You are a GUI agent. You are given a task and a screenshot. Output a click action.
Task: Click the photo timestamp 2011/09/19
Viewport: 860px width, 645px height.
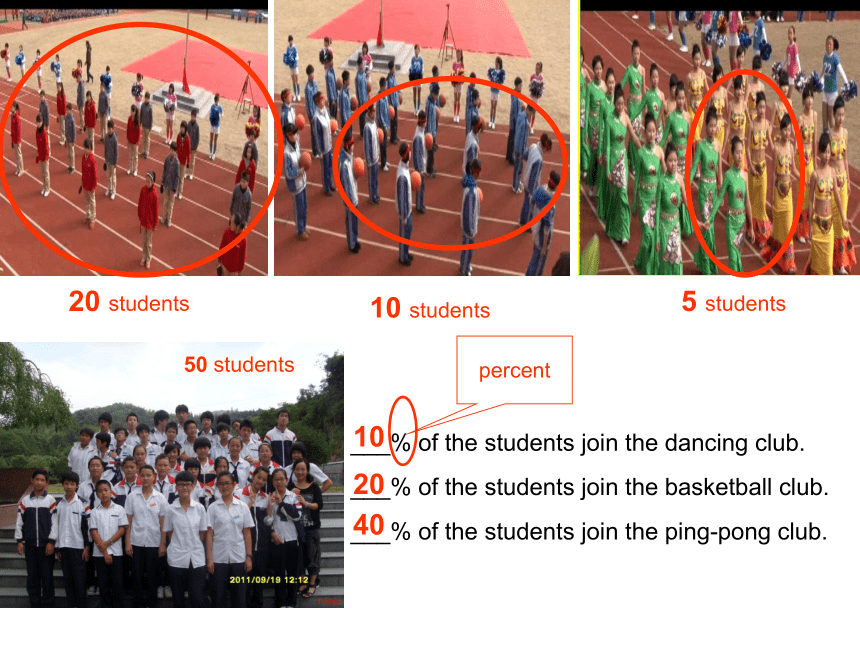[x=269, y=580]
